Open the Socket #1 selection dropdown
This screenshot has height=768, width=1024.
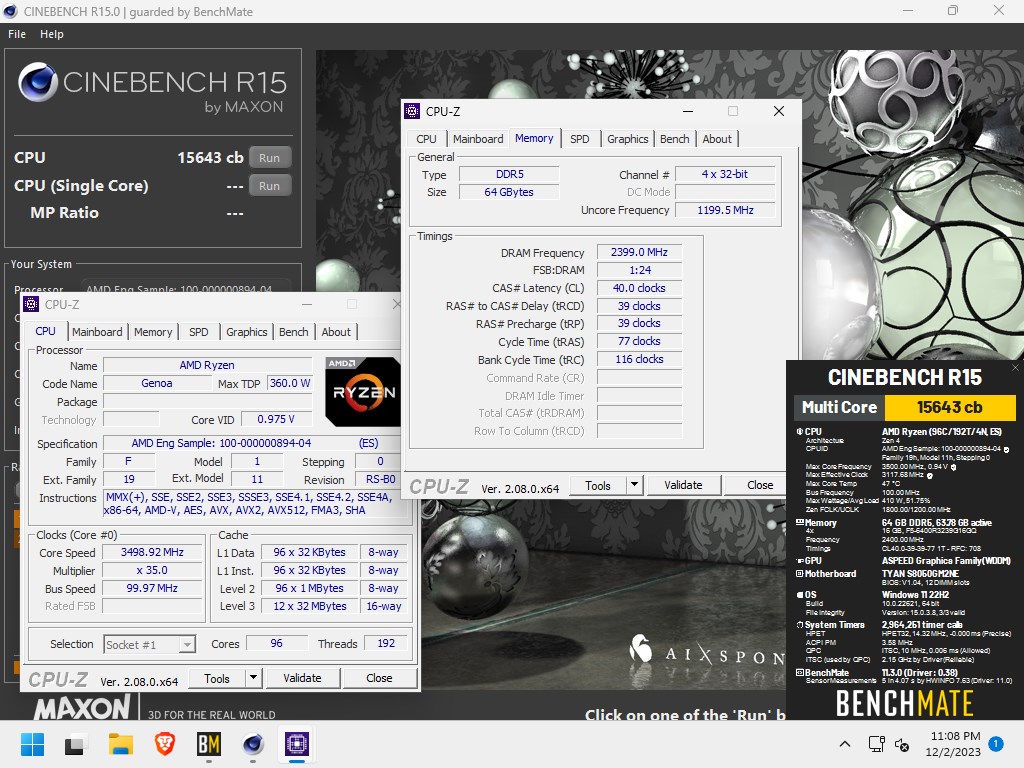150,645
